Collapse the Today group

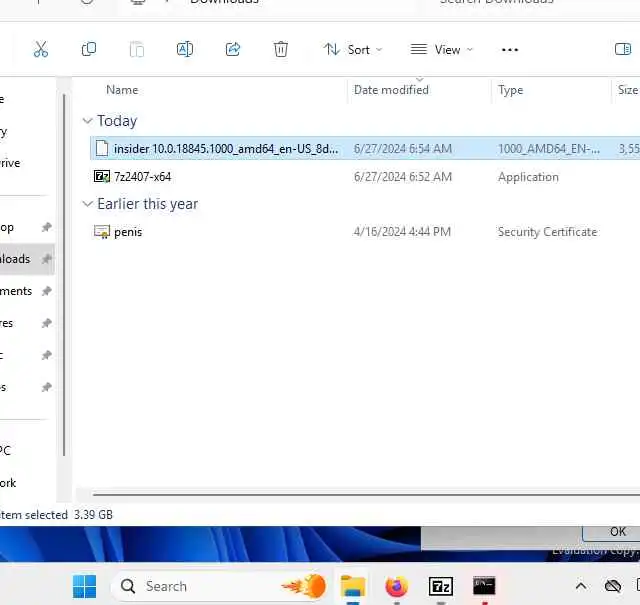pyautogui.click(x=87, y=121)
